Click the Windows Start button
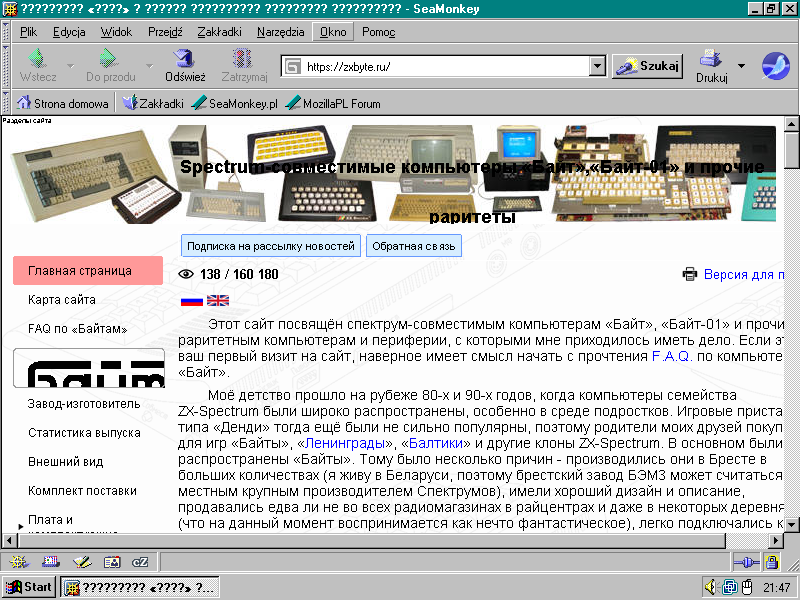 (x=29, y=587)
